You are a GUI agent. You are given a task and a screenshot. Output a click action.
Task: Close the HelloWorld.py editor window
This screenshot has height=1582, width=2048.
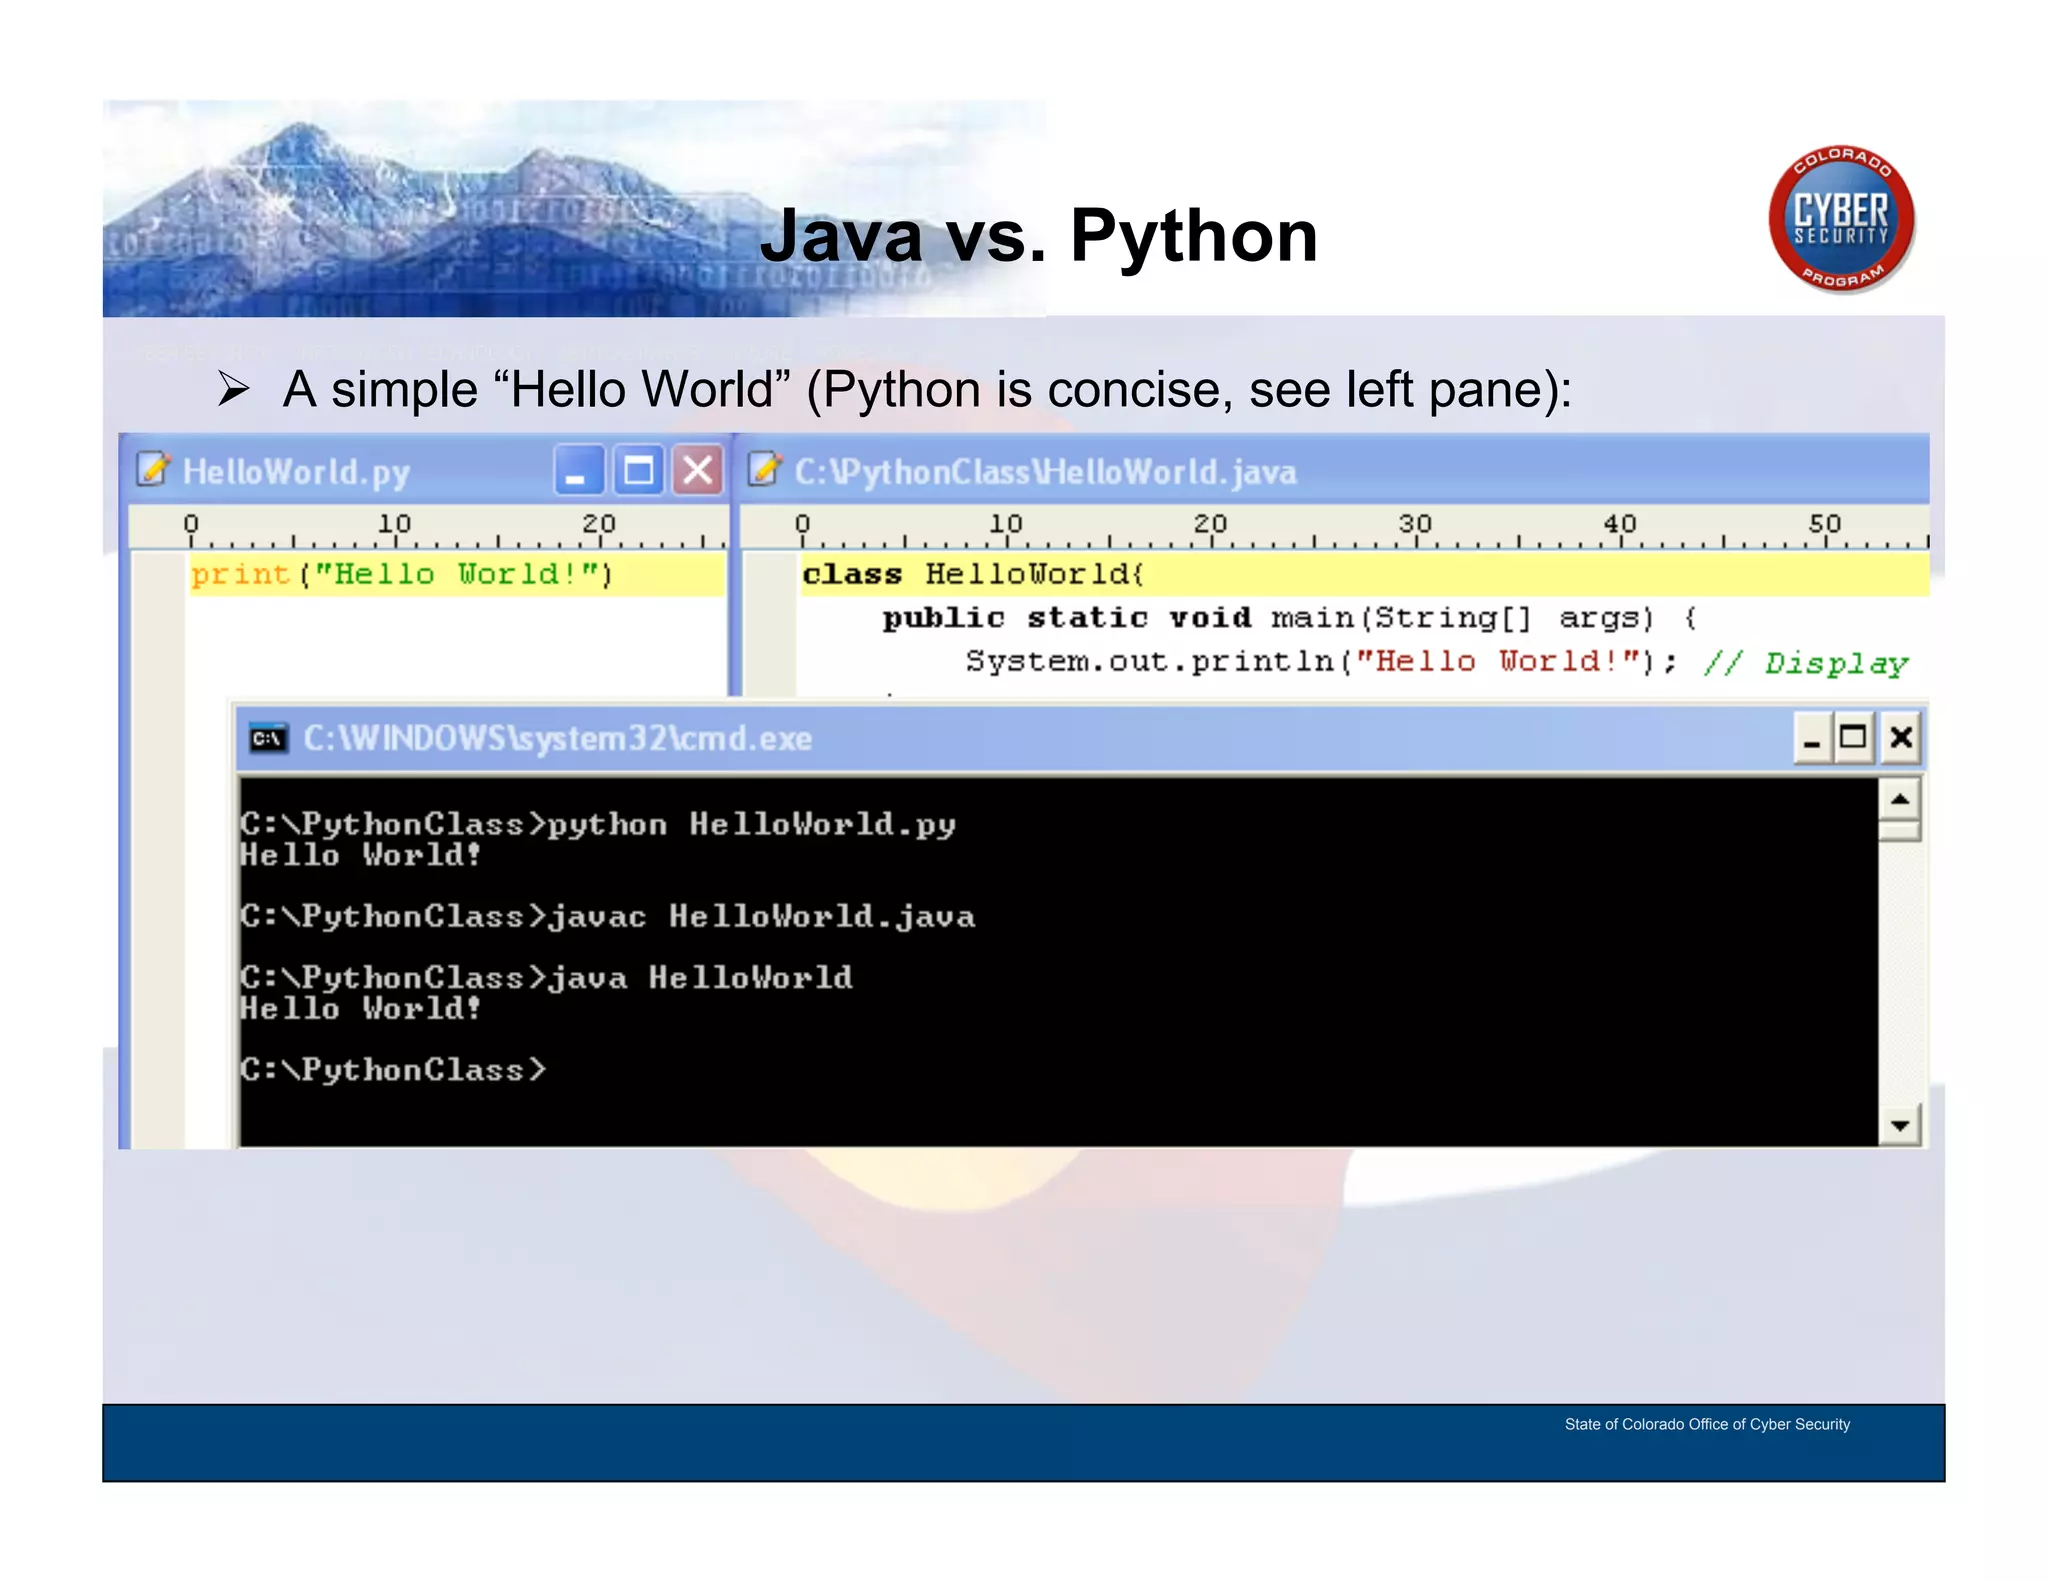(x=698, y=470)
